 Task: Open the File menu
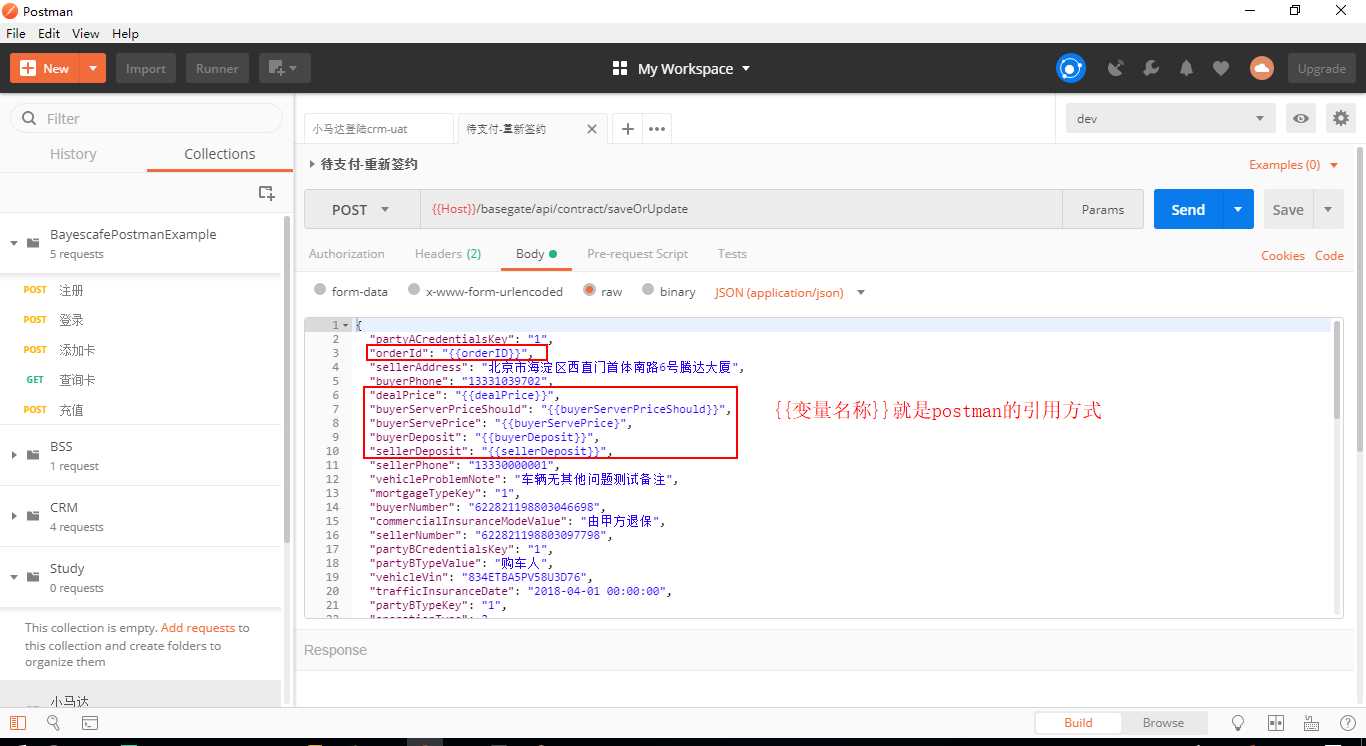16,33
